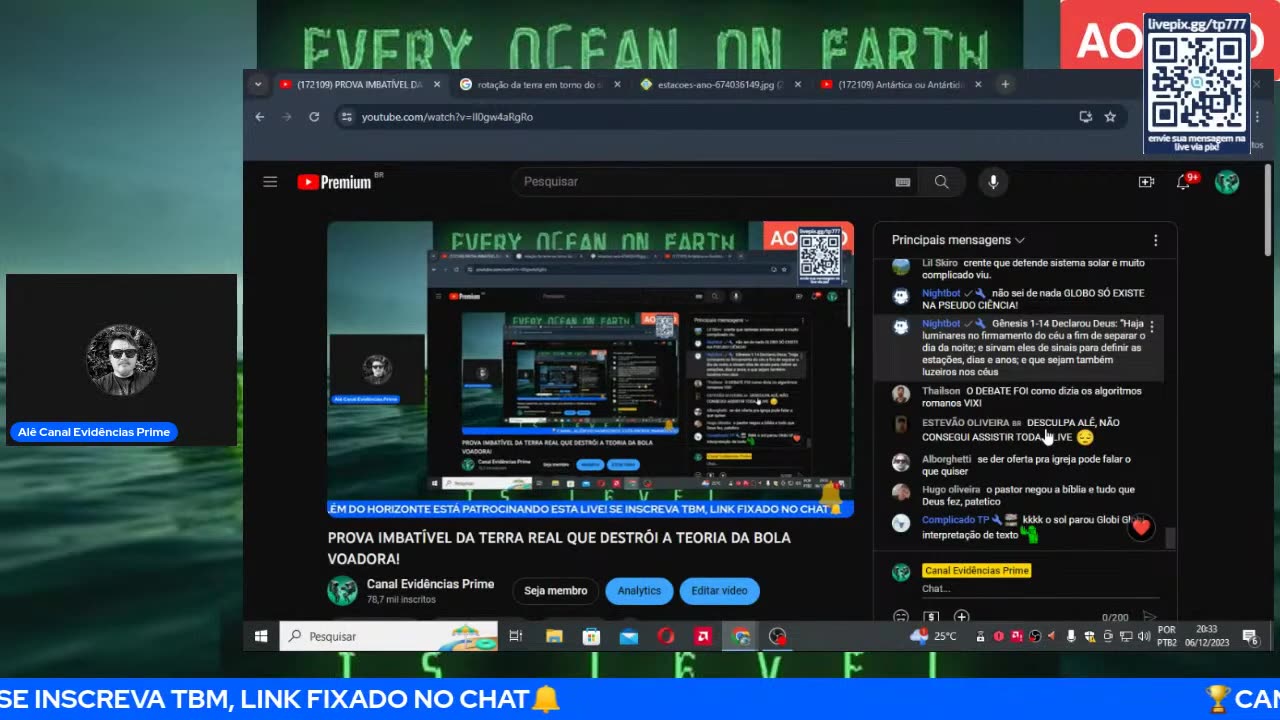Open the live chat three-dot options
The image size is (1280, 720).
pos(1155,240)
